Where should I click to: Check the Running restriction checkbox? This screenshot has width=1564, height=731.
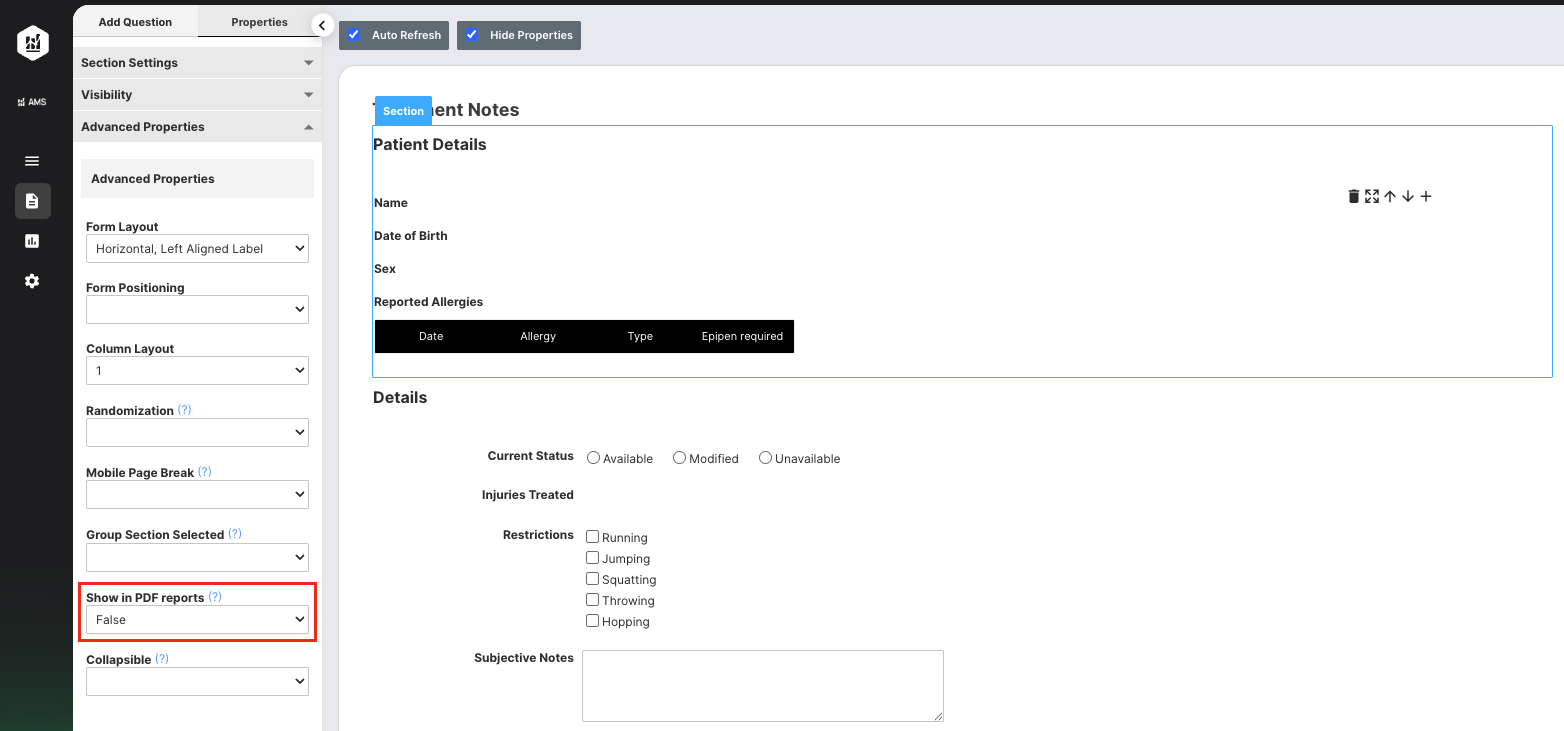(x=592, y=537)
